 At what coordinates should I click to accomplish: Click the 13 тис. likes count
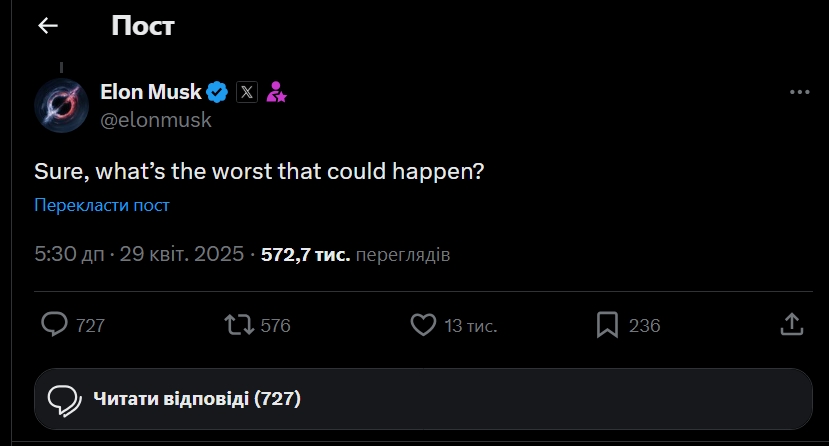pyautogui.click(x=470, y=326)
